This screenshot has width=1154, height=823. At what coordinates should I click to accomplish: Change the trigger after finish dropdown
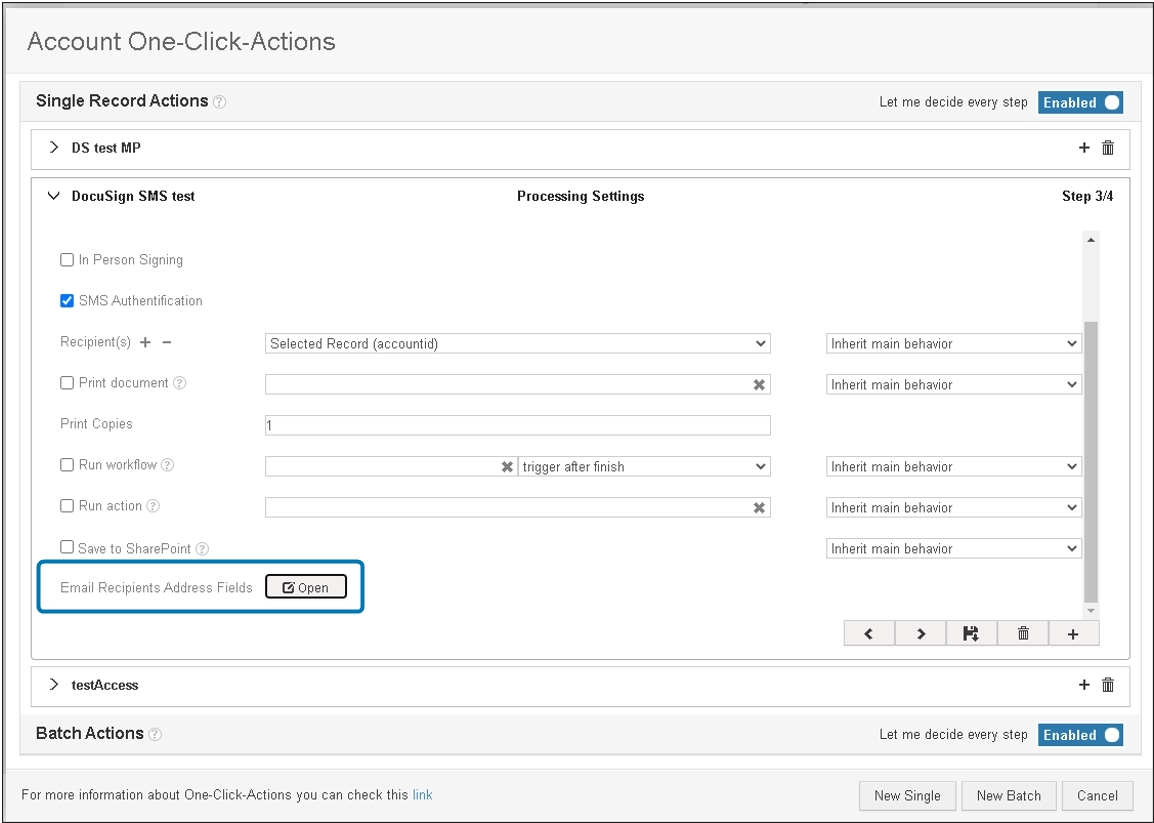click(644, 466)
